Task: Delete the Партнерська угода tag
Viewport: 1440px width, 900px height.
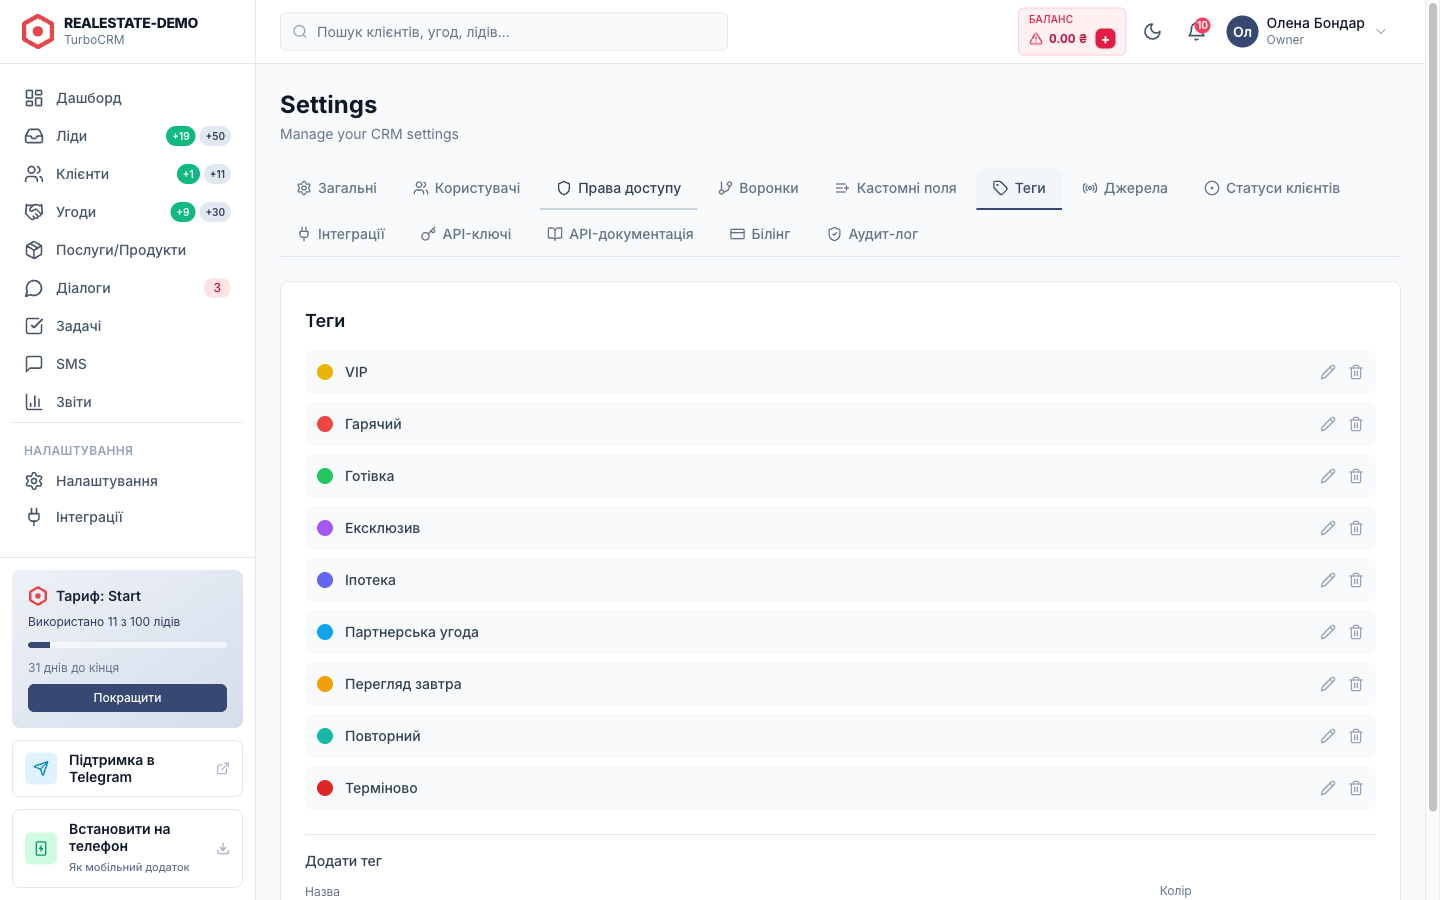Action: 1356,632
